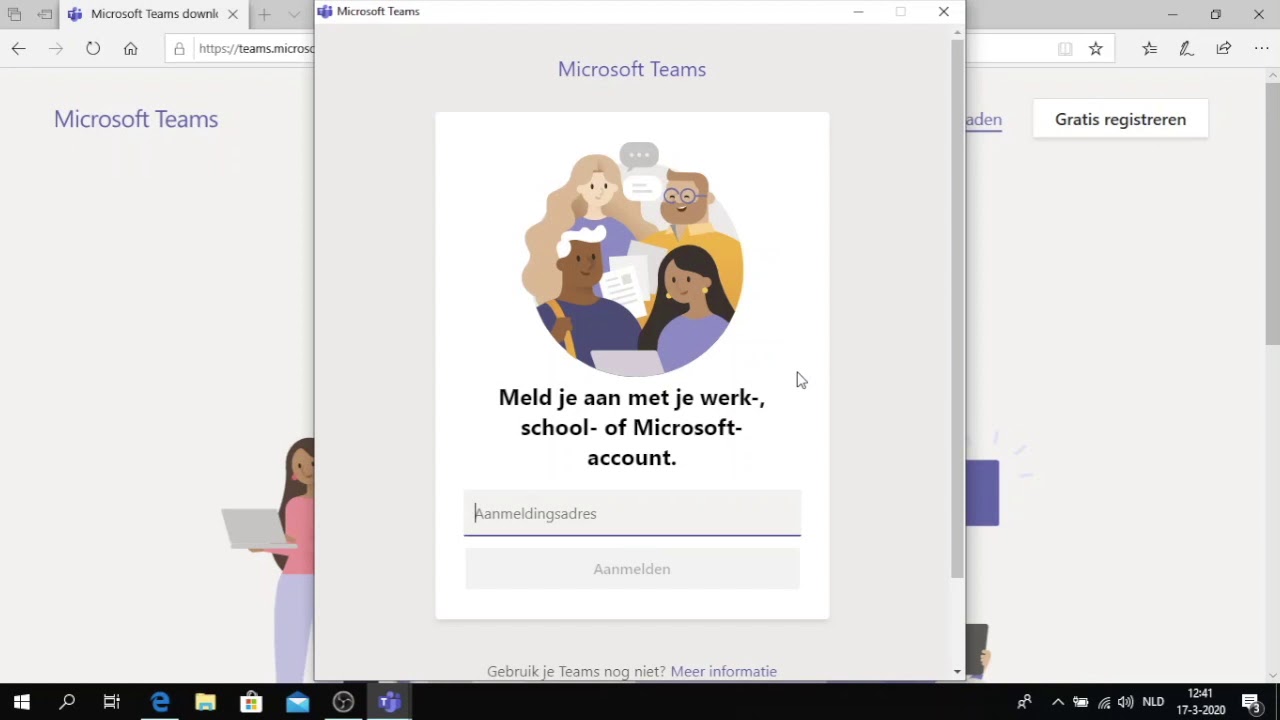Open the Windows Start menu
1280x720 pixels.
(x=22, y=702)
